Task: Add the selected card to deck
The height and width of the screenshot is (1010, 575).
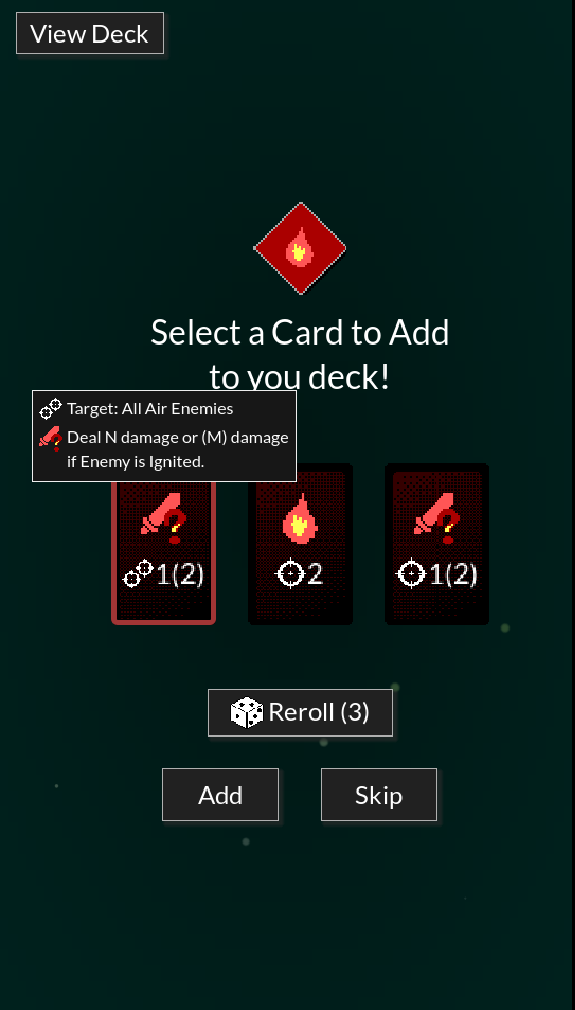Action: pyautogui.click(x=220, y=794)
